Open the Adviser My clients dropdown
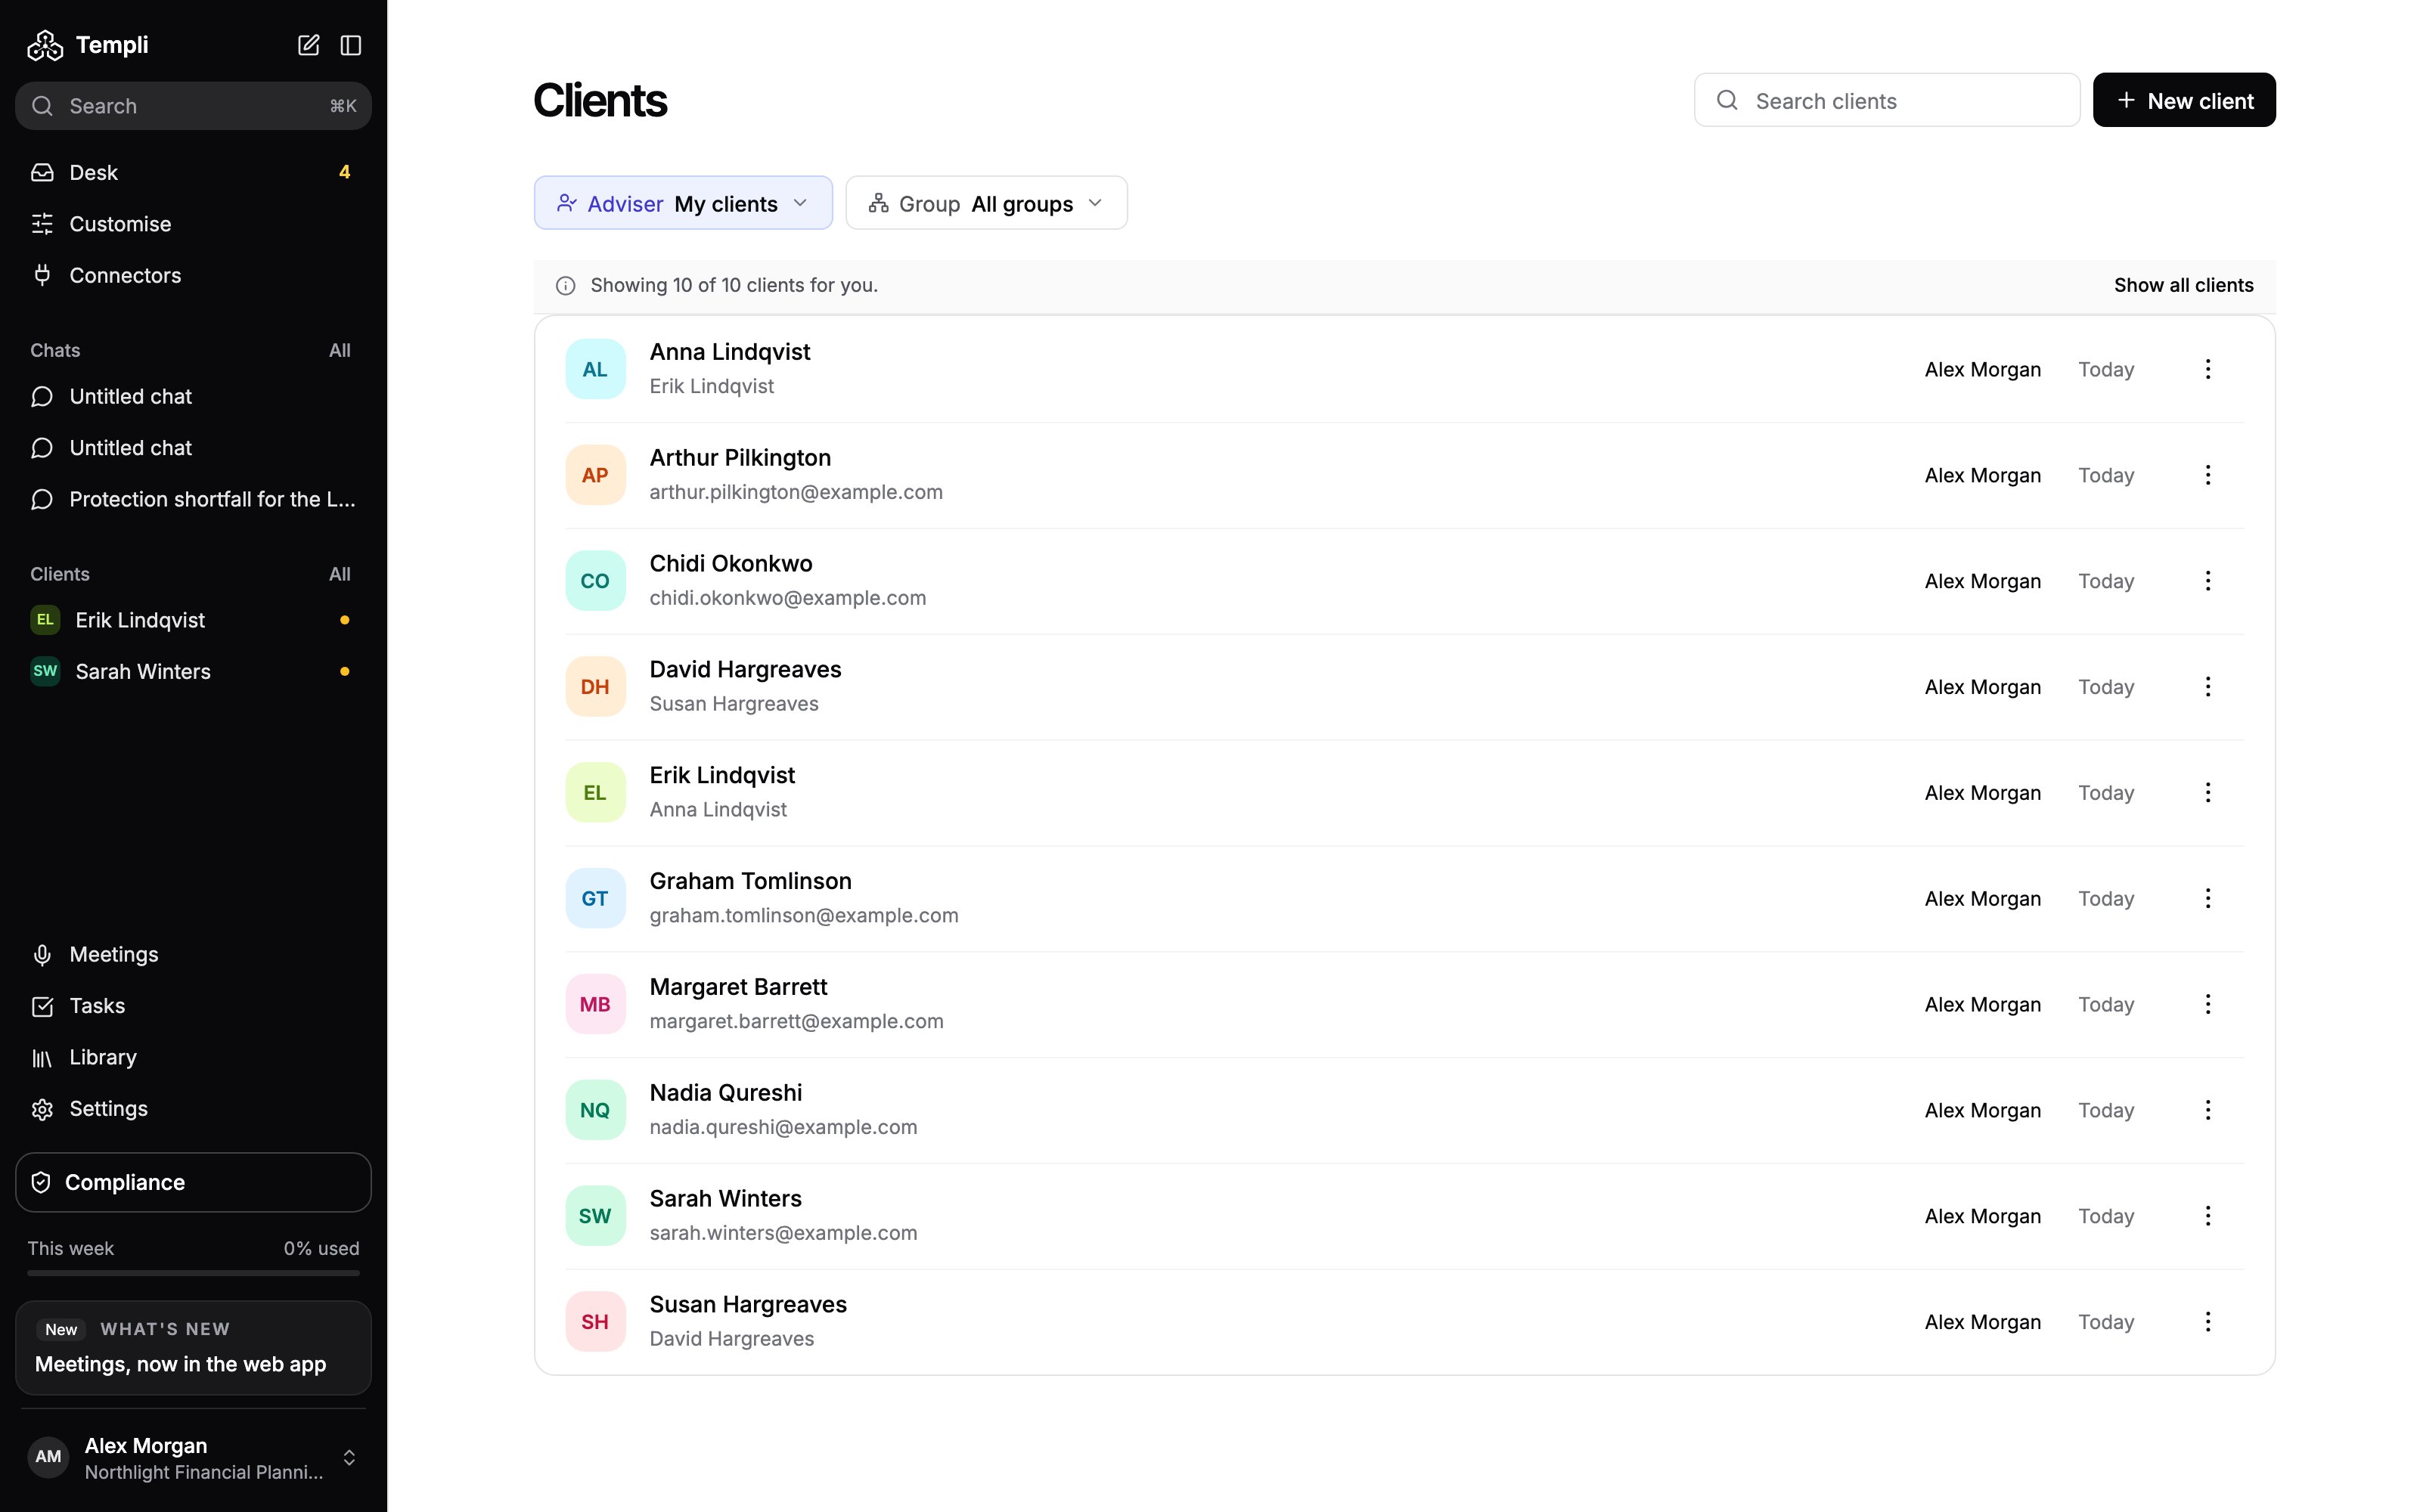 point(683,203)
